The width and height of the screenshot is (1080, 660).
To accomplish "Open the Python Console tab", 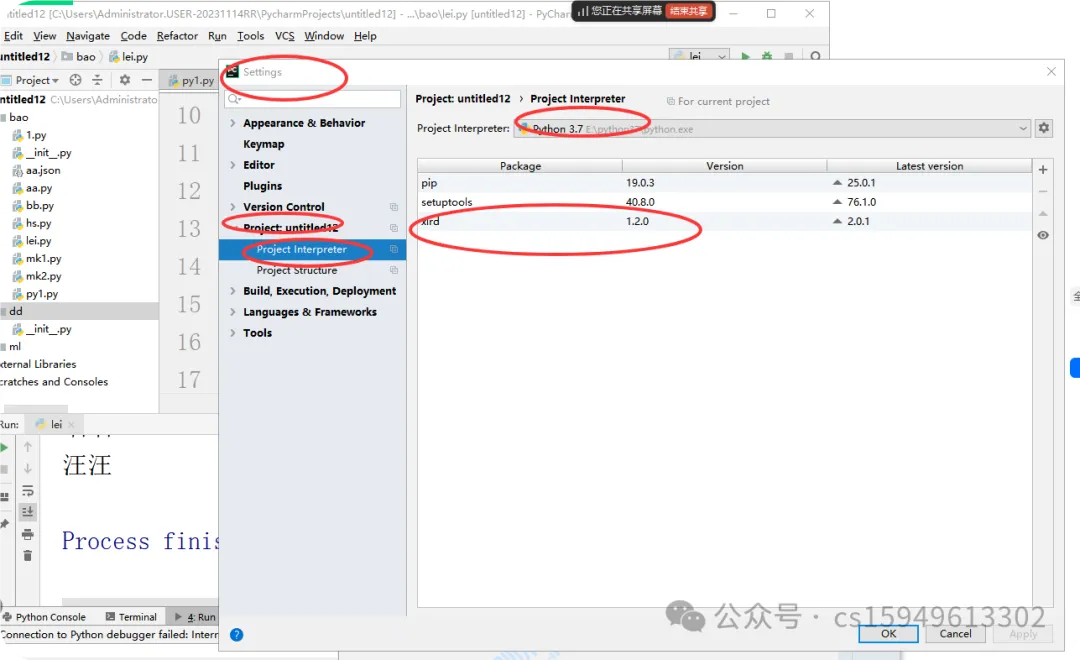I will pos(45,617).
